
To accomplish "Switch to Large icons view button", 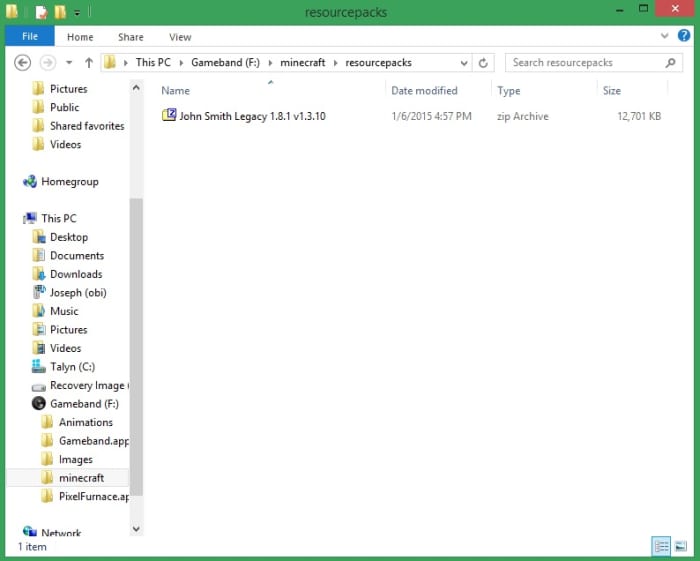I will [x=681, y=546].
